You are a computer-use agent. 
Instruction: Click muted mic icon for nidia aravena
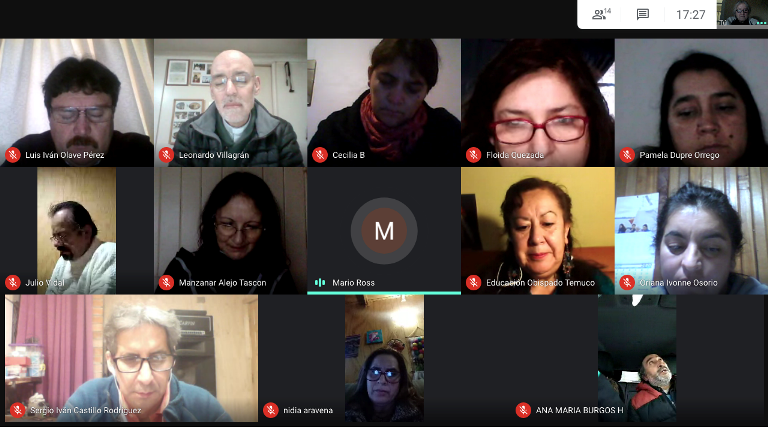pyautogui.click(x=270, y=410)
